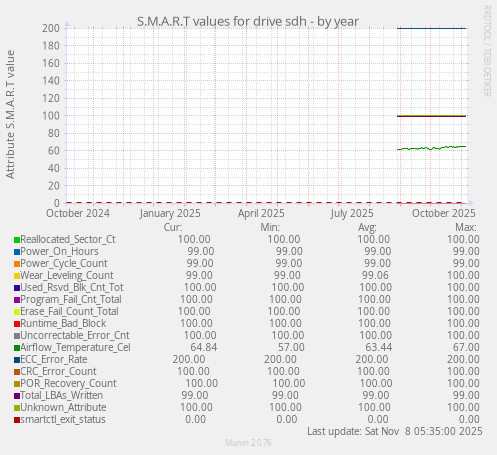Select the Total_LBAs_Written label
The image size is (497, 455).
pyautogui.click(x=61, y=396)
